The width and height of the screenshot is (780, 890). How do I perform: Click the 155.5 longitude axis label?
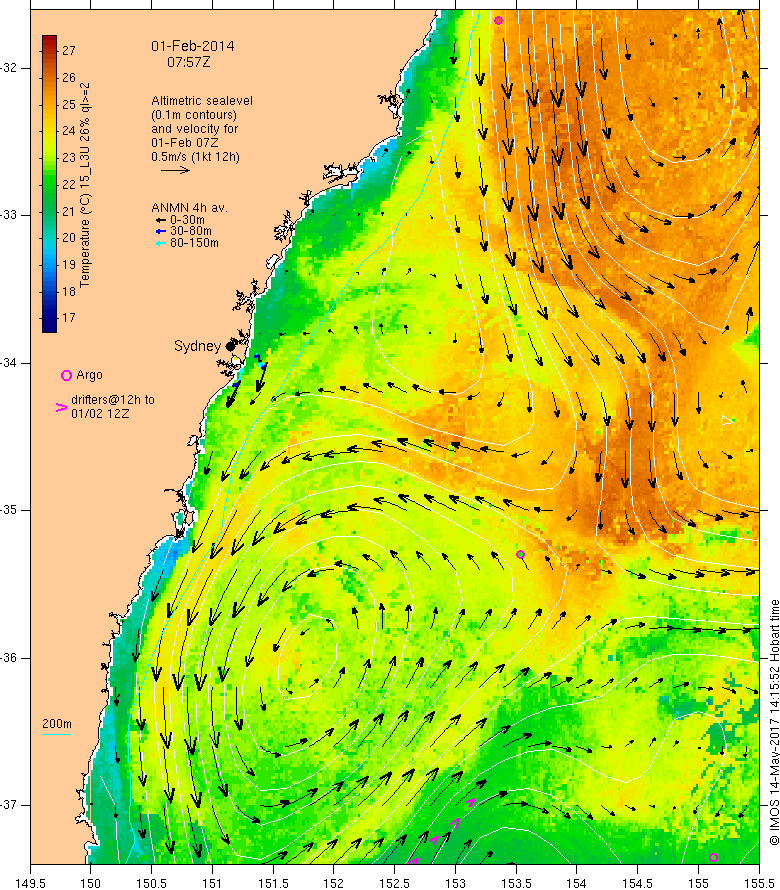pos(759,883)
